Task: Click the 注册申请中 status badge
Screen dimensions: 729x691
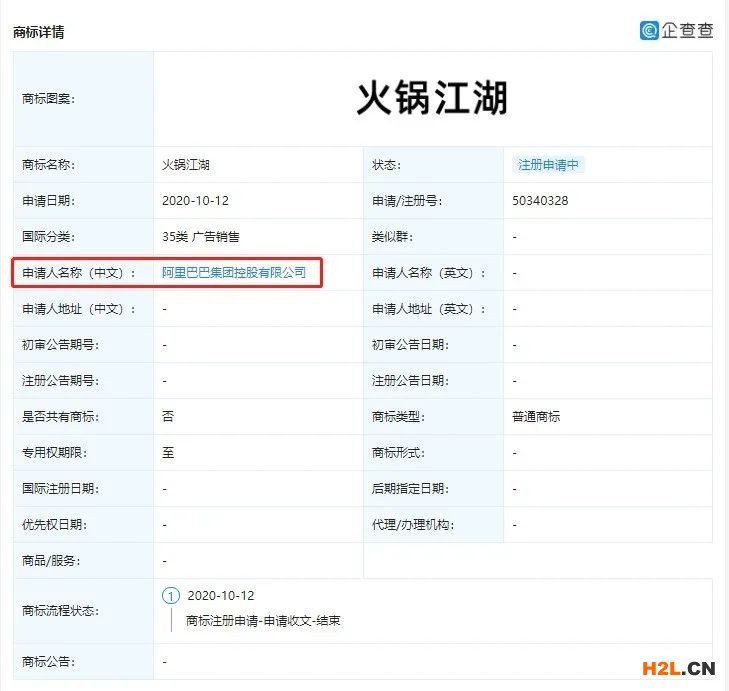Action: (547, 164)
